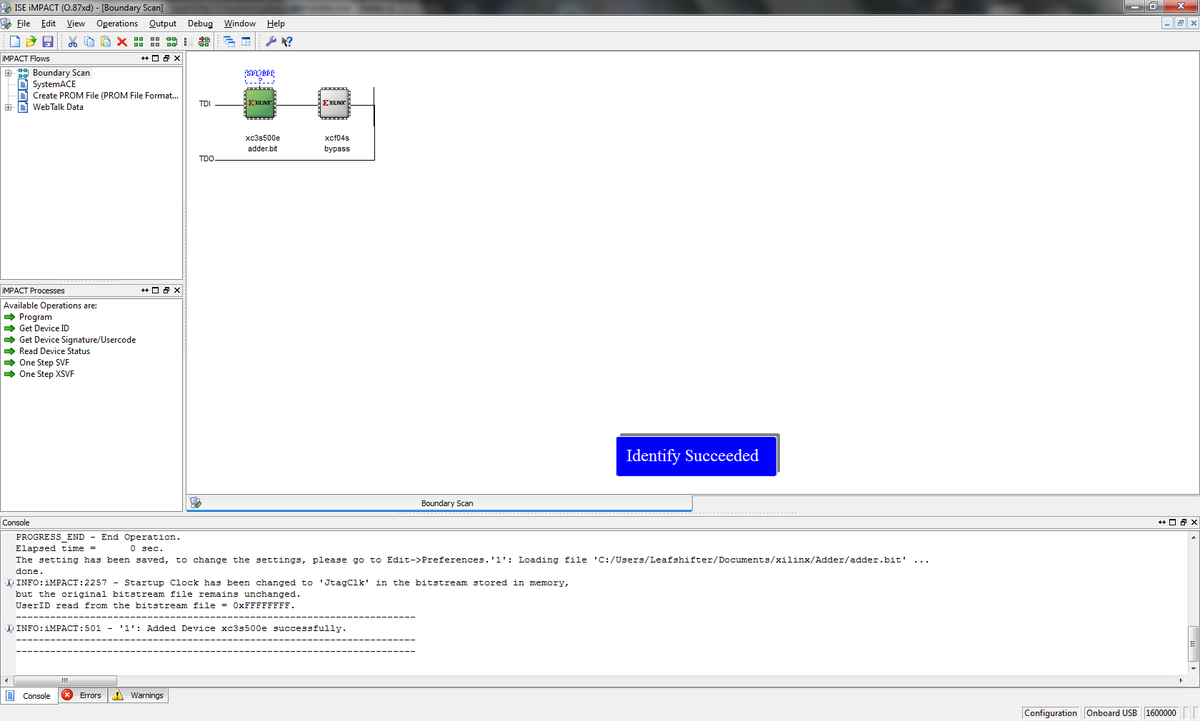Click the red X Delete icon
This screenshot has height=721, width=1200.
[x=122, y=41]
